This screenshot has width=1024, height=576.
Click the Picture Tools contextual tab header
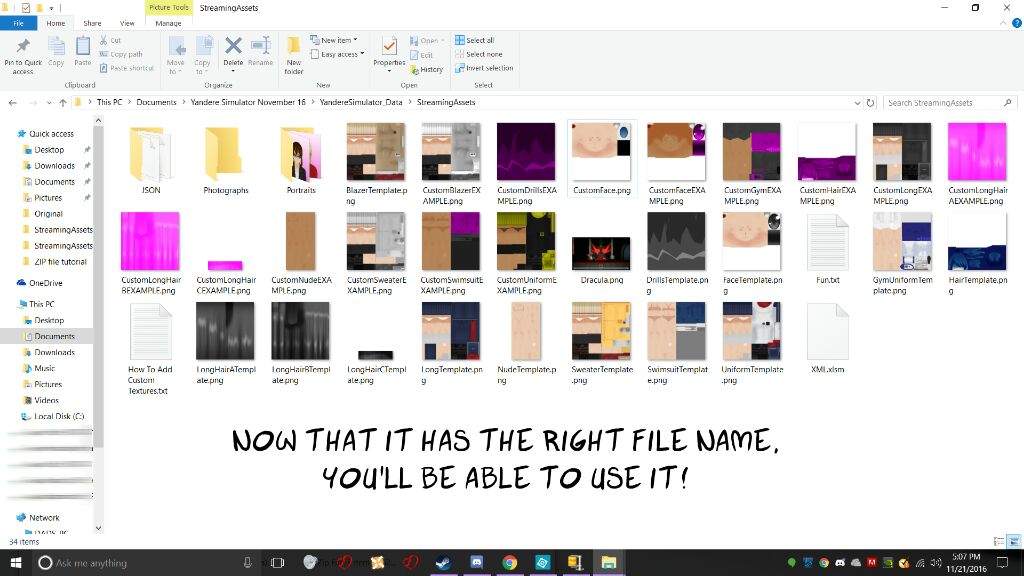click(x=168, y=7)
